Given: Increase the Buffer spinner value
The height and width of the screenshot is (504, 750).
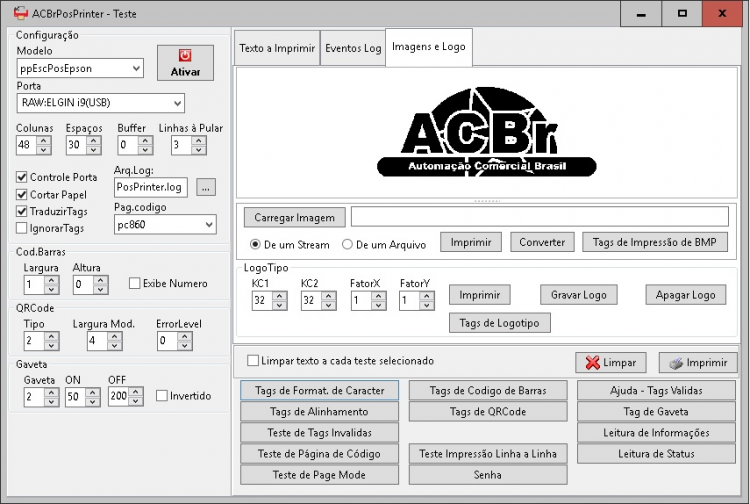Looking at the screenshot, I should coord(145,140).
